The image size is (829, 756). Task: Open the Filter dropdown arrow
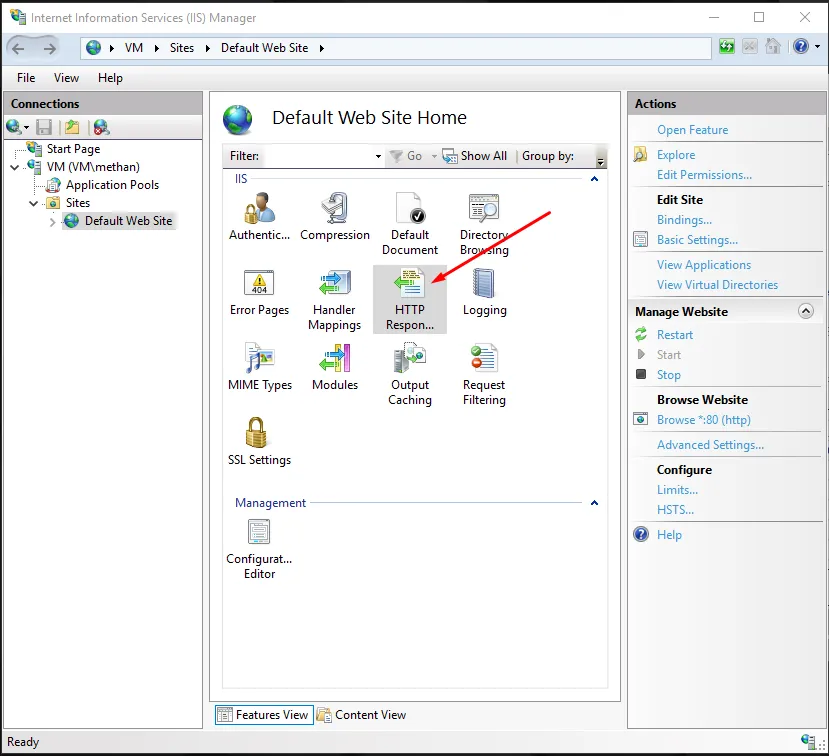coord(378,157)
